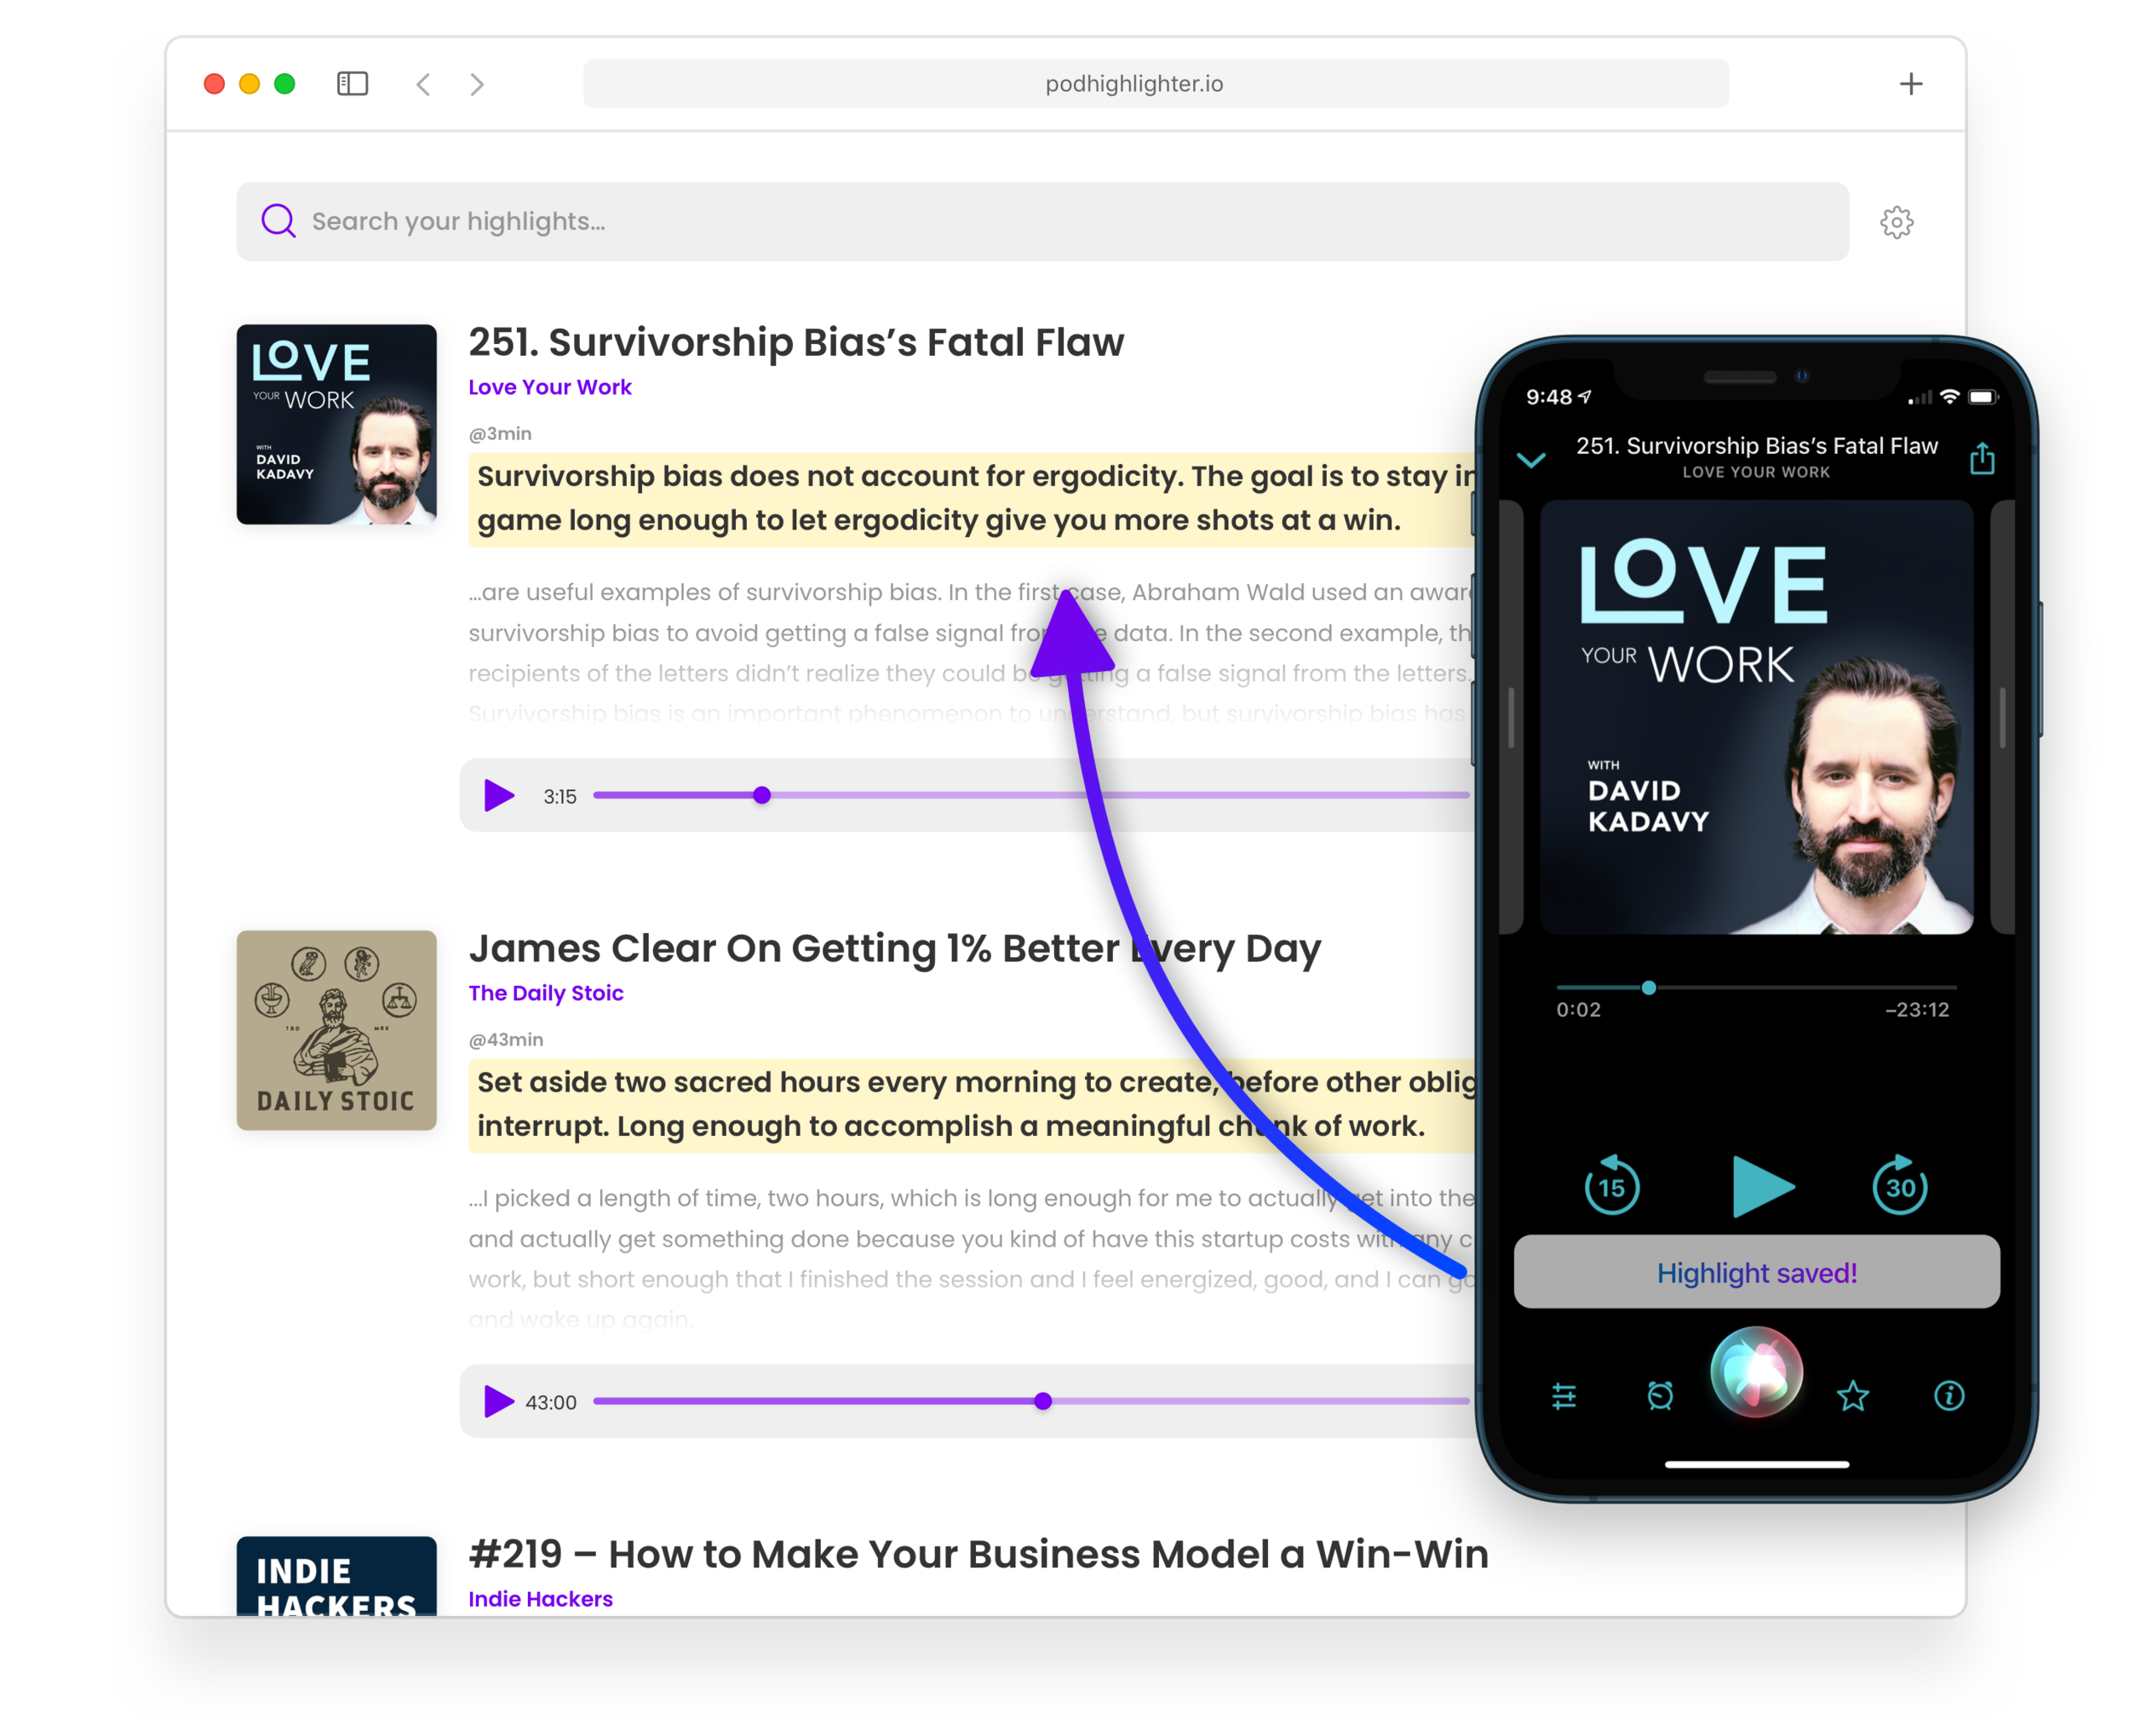
Task: Open the Love Your Work cover thumbnail
Action: pyautogui.click(x=336, y=424)
